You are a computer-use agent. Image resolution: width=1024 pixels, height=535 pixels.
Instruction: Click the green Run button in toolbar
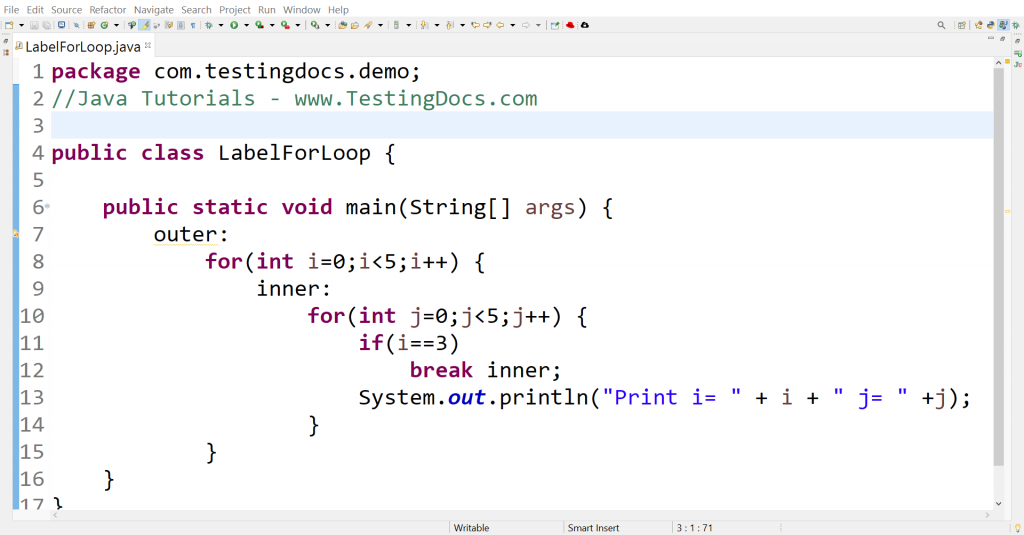(x=234, y=25)
